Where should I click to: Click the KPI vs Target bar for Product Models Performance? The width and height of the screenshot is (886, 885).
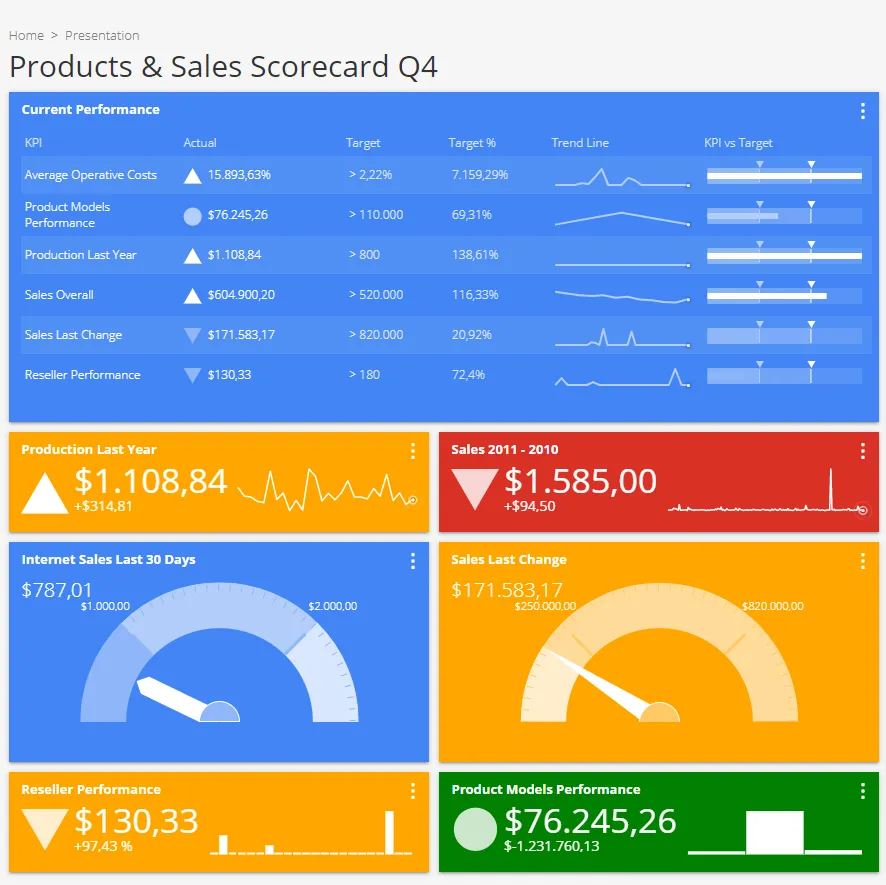(784, 216)
